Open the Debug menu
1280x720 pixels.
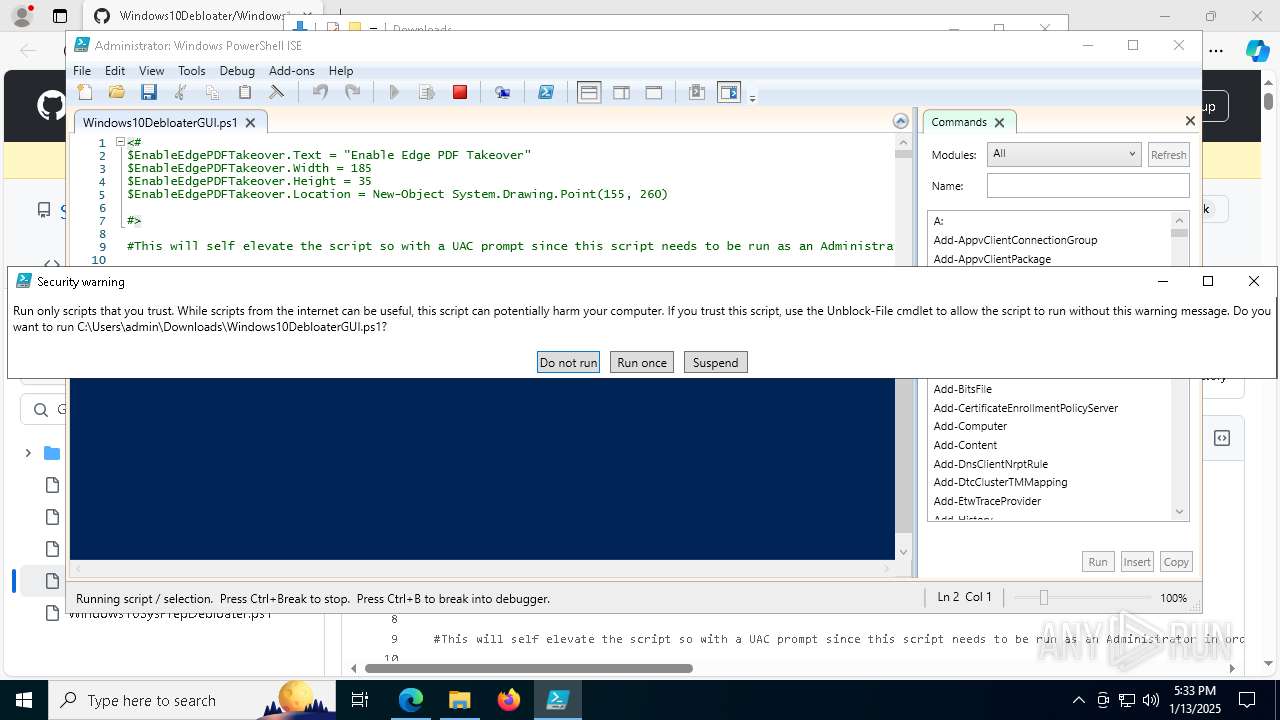tap(237, 70)
